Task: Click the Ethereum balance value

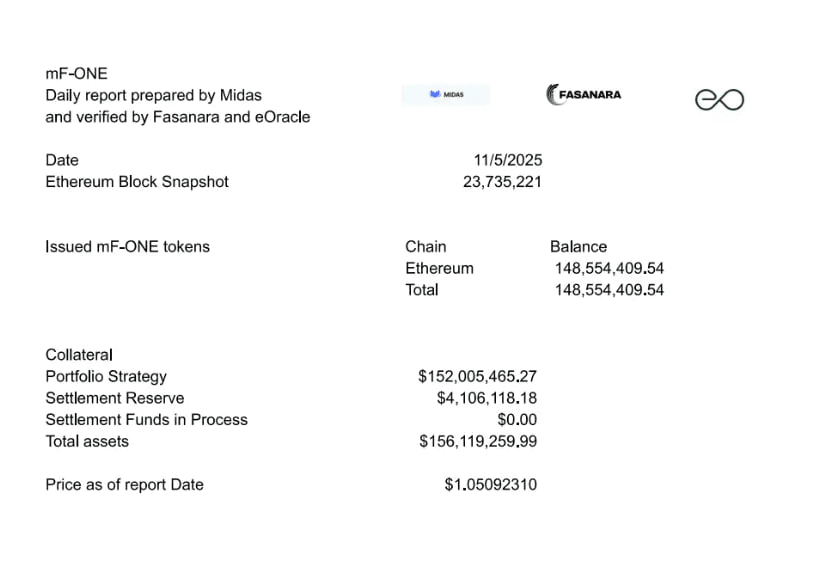Action: tap(609, 268)
